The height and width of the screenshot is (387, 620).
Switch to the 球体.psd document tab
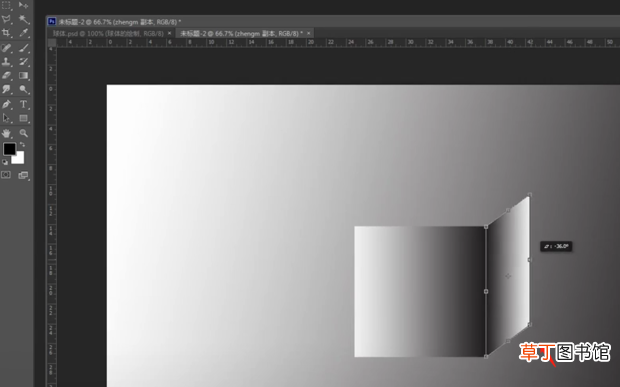(108, 34)
